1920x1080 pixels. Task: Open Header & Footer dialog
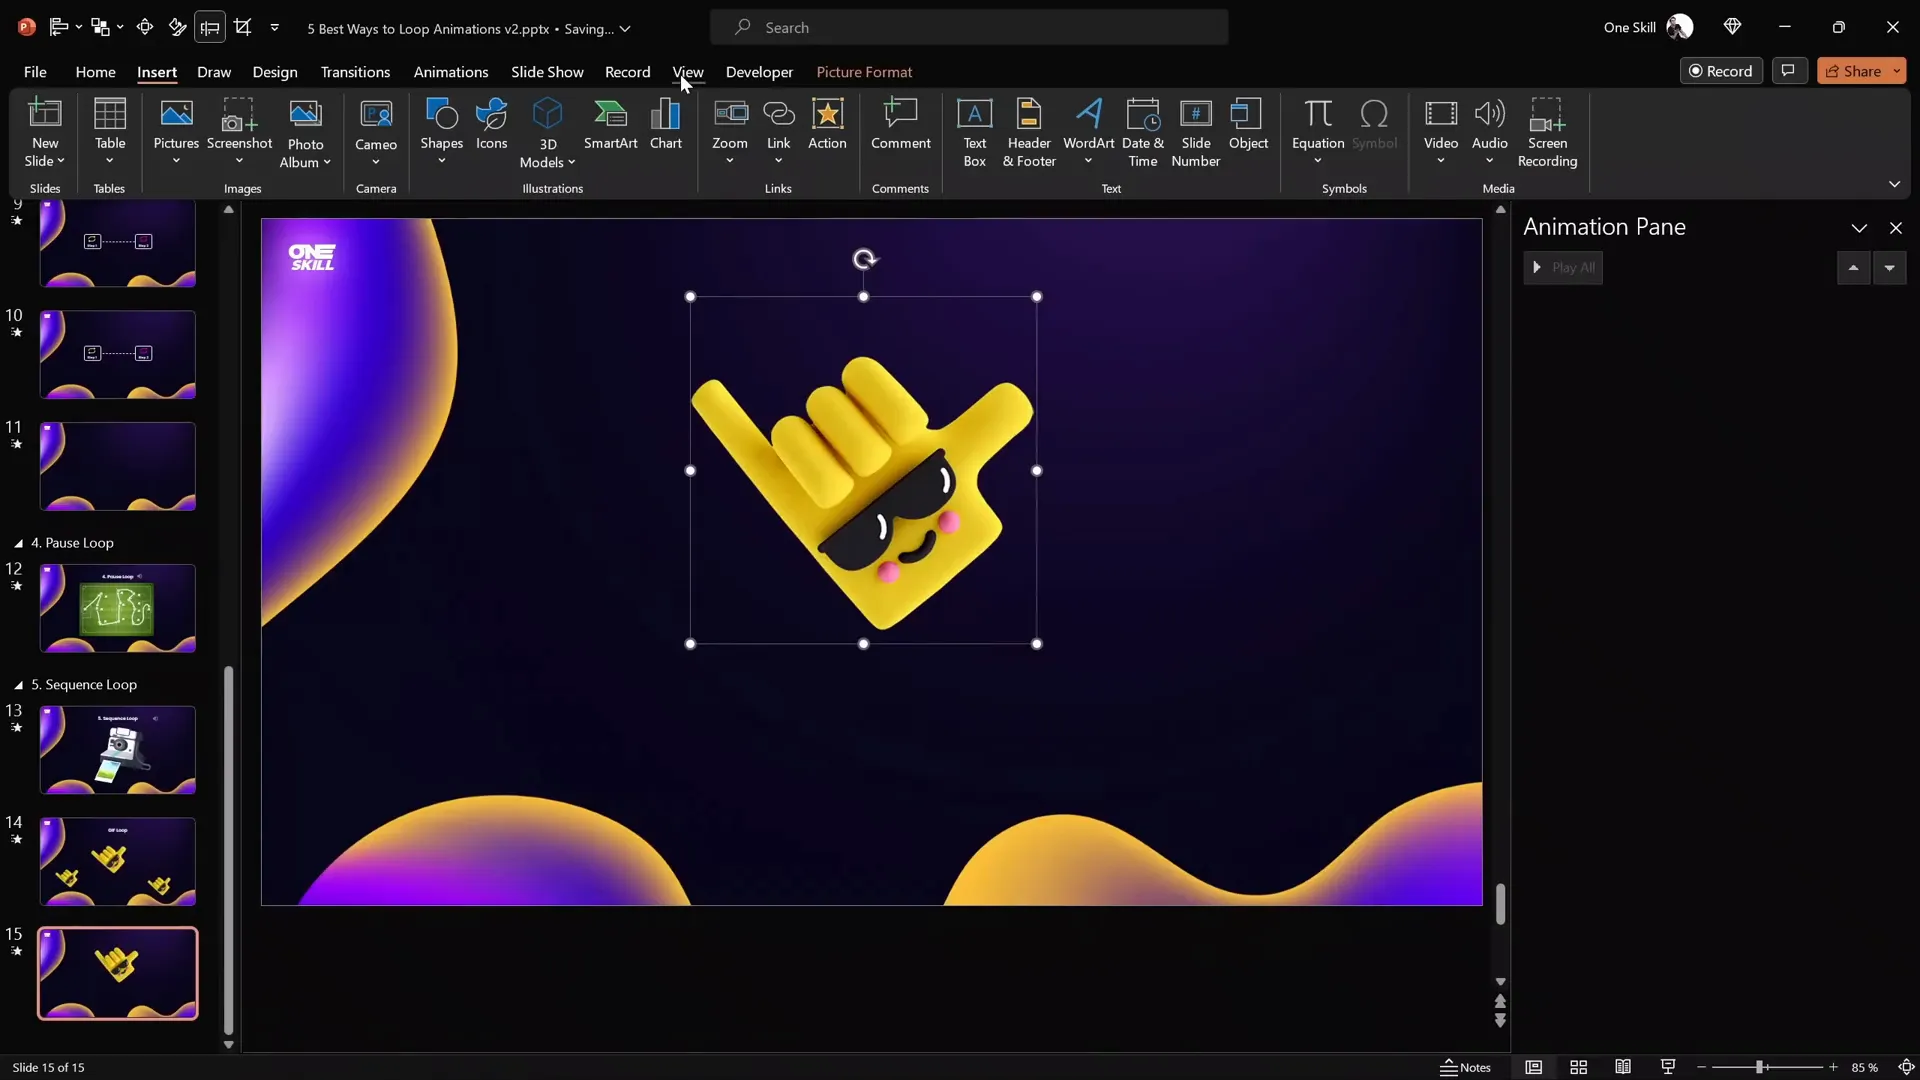[1029, 131]
